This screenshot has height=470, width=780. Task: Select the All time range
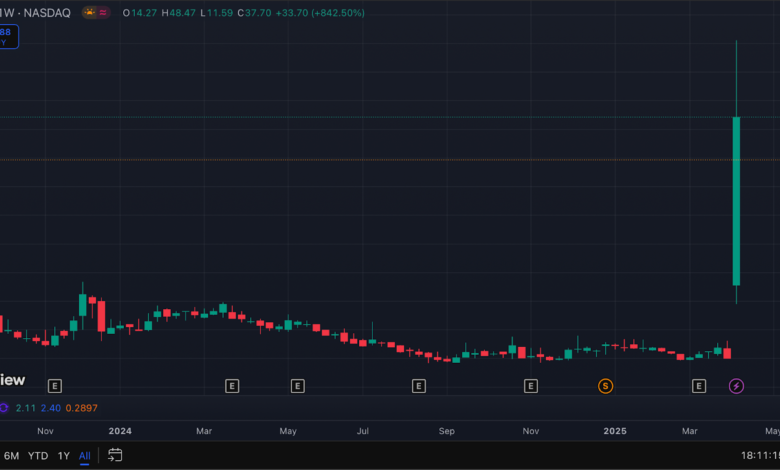85,455
